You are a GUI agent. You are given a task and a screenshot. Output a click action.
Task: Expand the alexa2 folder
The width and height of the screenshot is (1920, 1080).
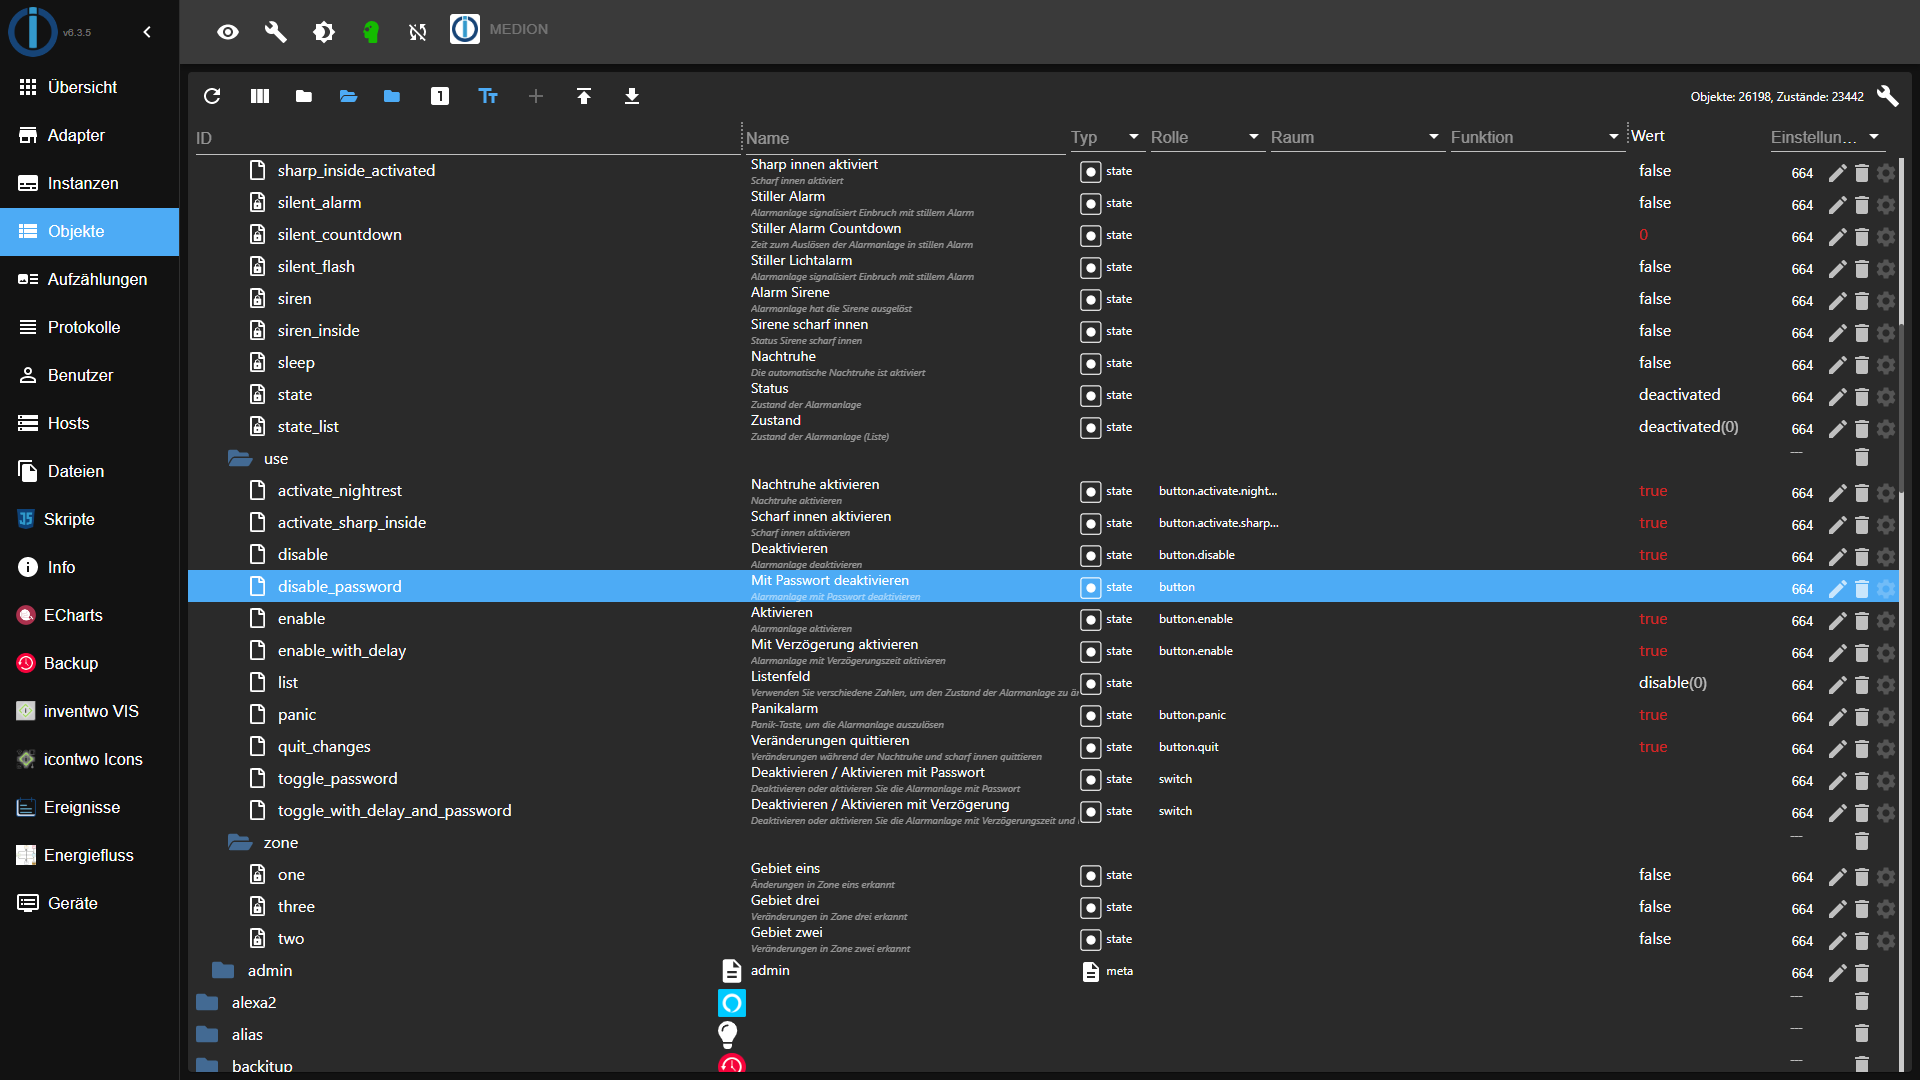point(207,1002)
